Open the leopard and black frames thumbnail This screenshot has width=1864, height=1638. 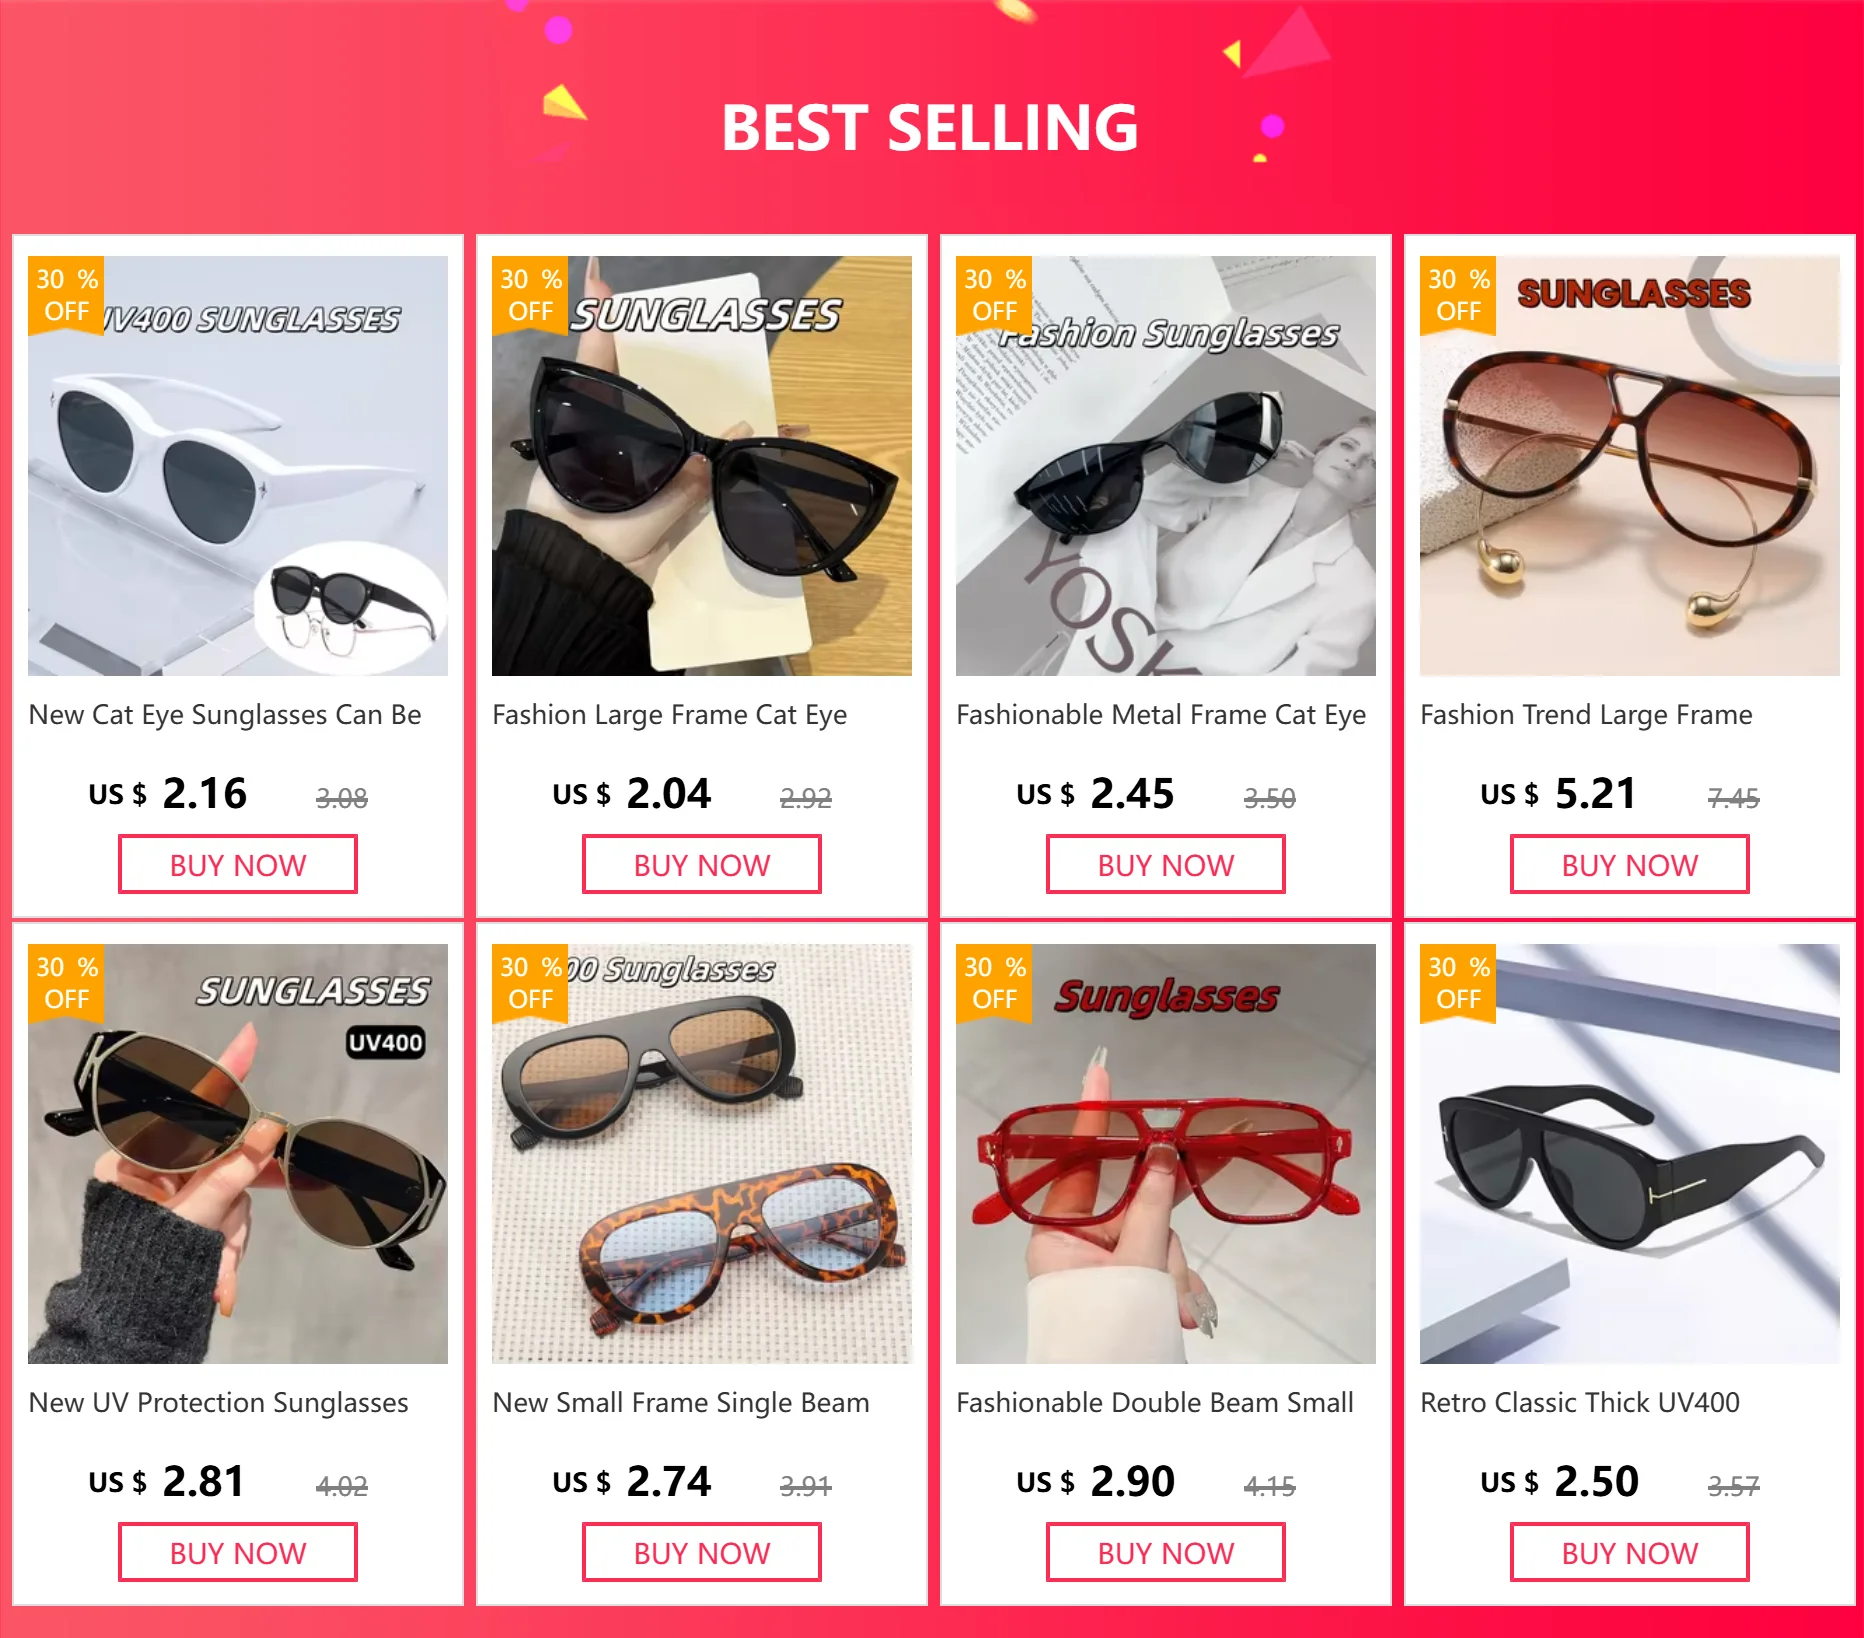(702, 1154)
